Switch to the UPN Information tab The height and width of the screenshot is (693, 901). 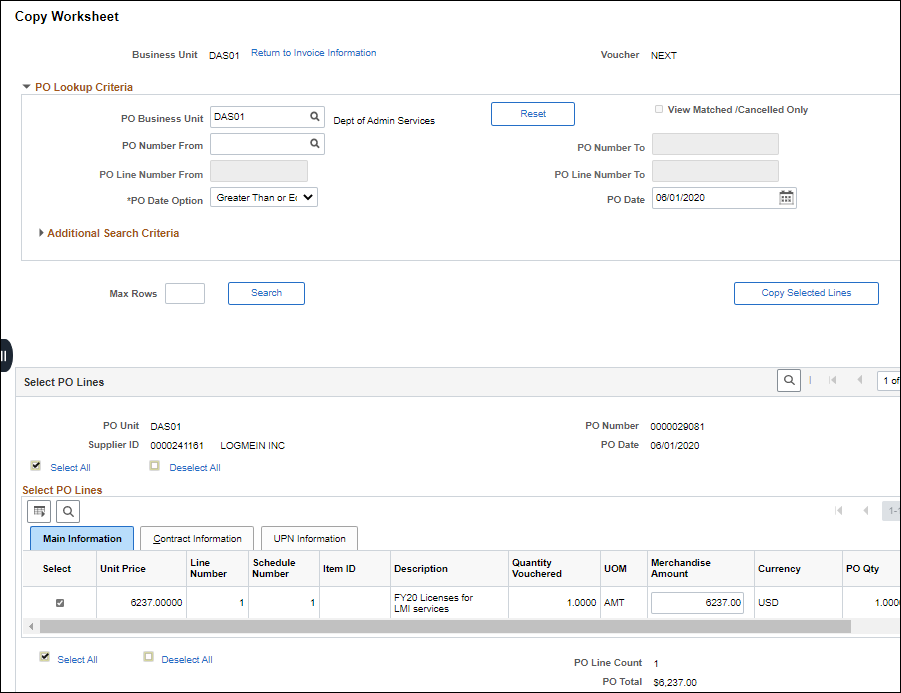point(309,539)
